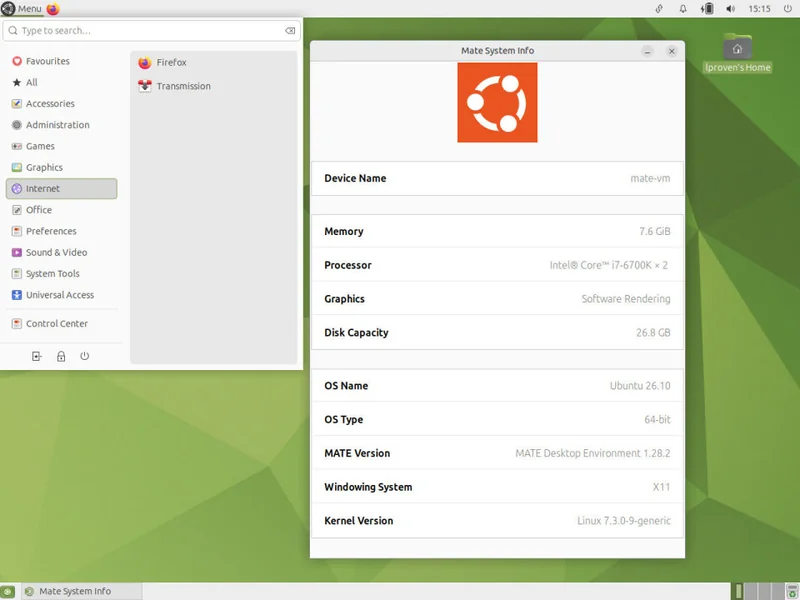Viewport: 800px width, 600px height.
Task: Open lproven's Home folder on the desktop
Action: [737, 54]
